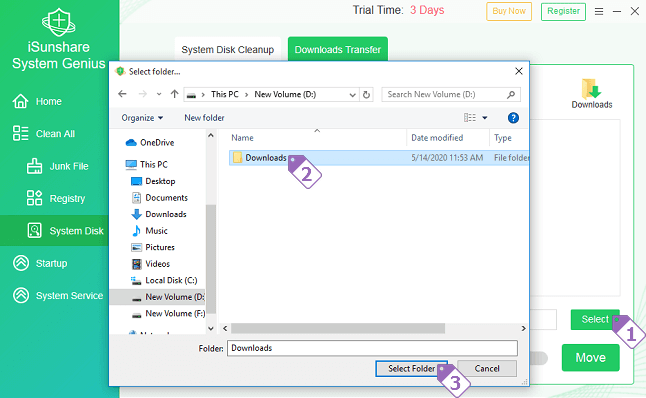Close the Select folder dialog
Image resolution: width=646 pixels, height=398 pixels.
click(x=519, y=71)
